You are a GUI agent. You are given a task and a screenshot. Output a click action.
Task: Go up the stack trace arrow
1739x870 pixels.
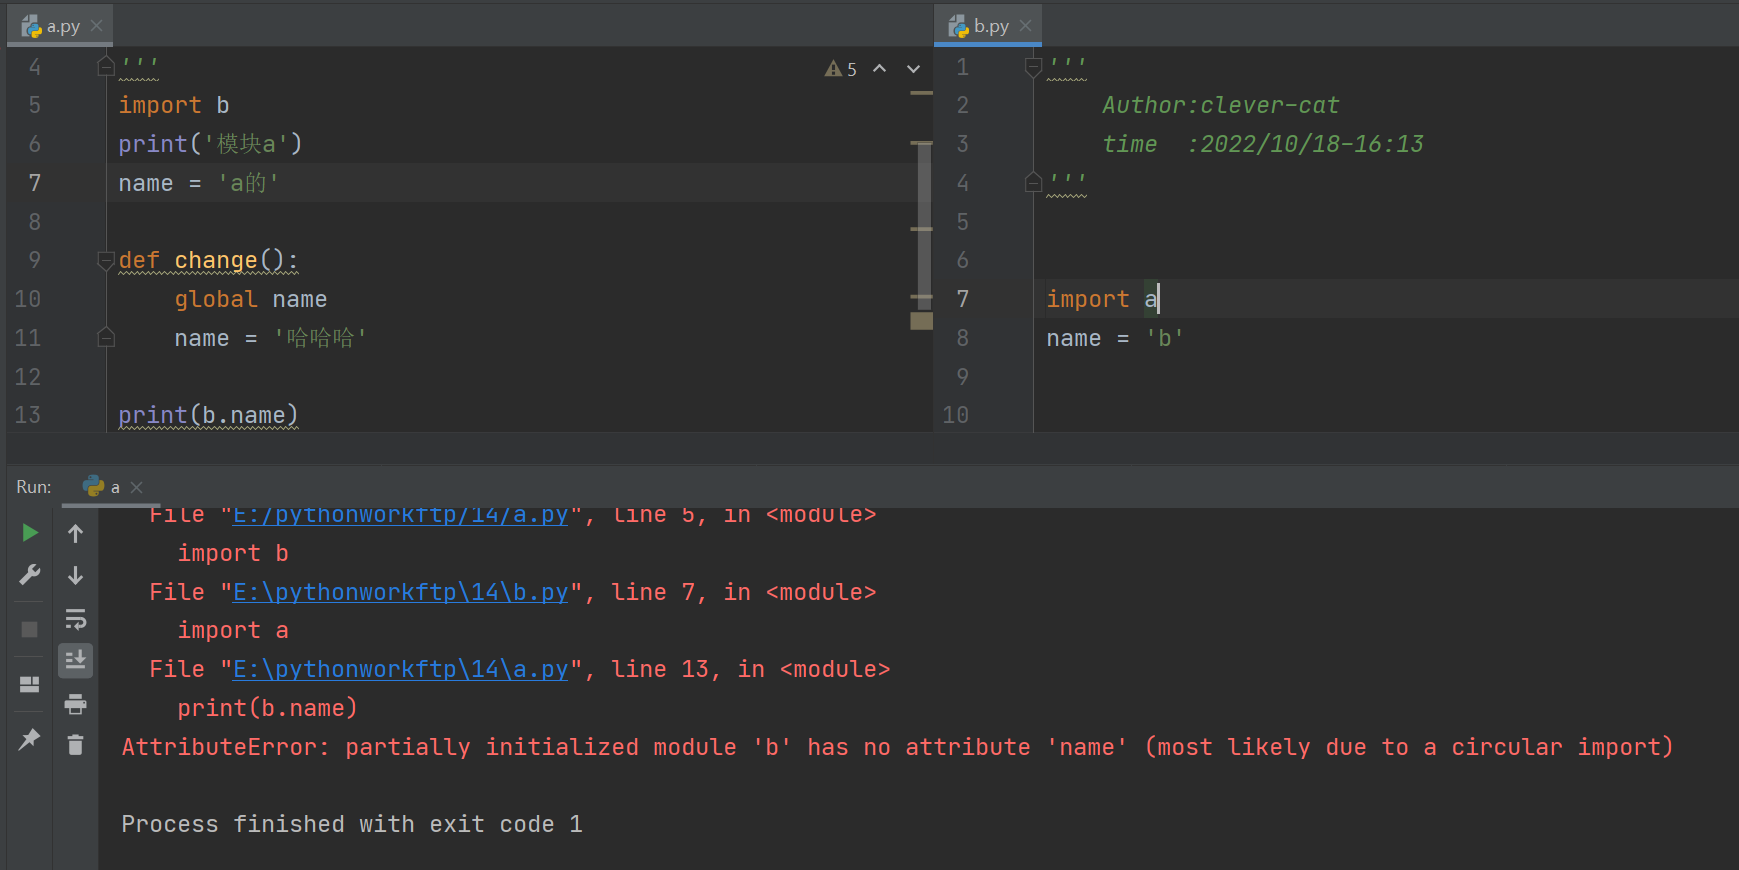point(75,533)
